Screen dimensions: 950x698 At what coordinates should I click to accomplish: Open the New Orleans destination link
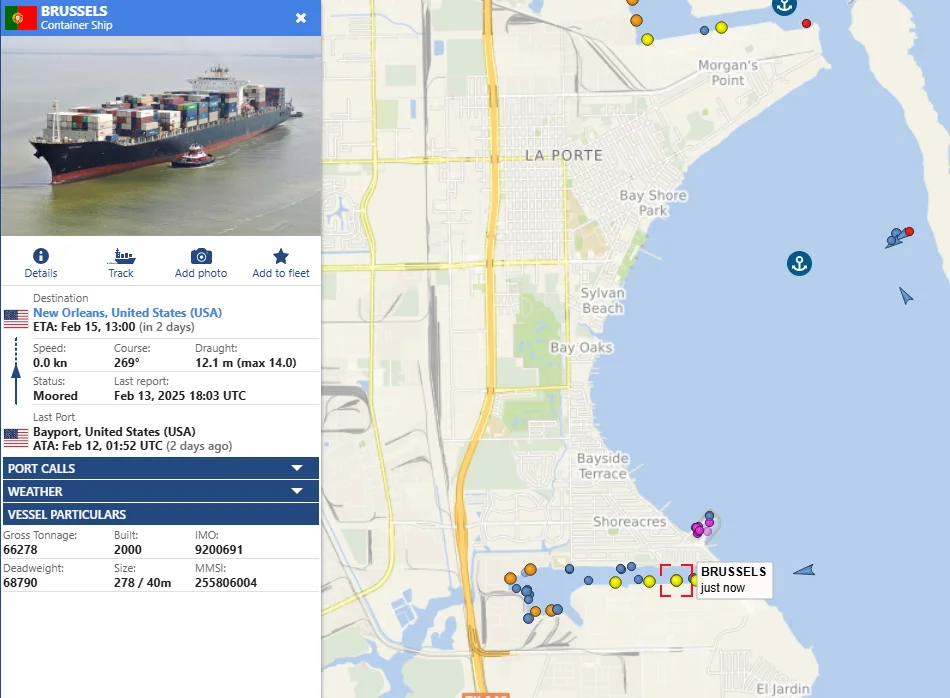tap(127, 313)
